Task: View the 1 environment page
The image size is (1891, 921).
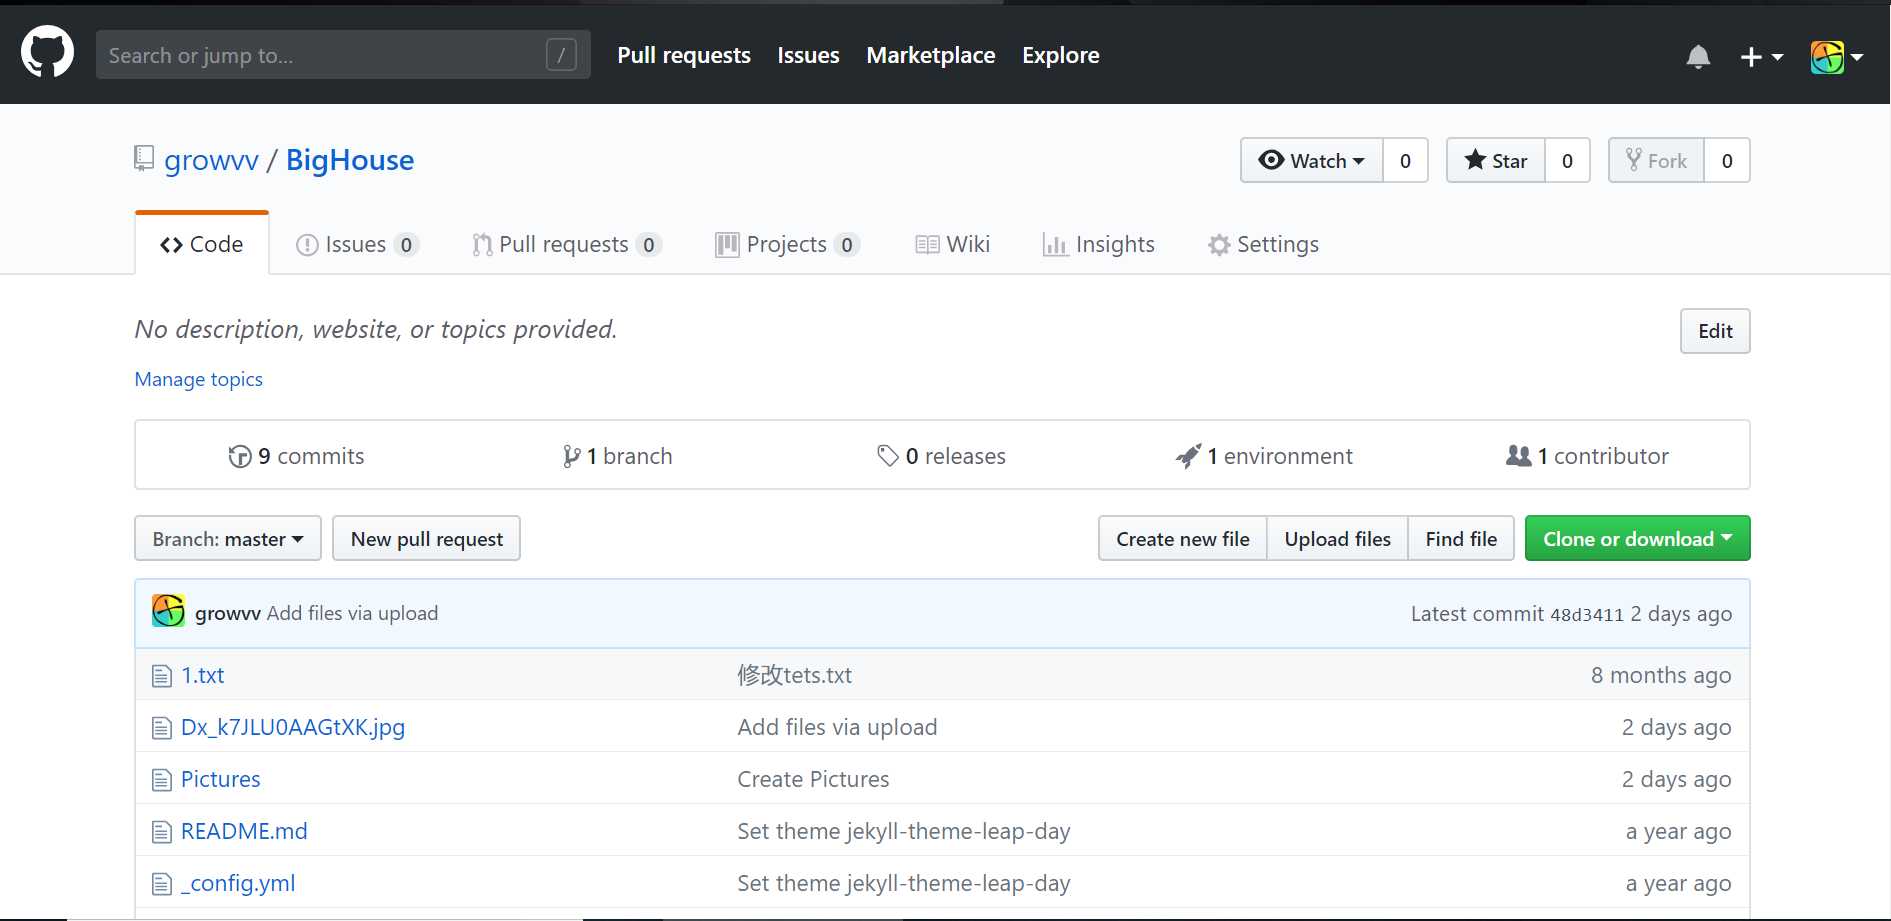Action: [1264, 456]
